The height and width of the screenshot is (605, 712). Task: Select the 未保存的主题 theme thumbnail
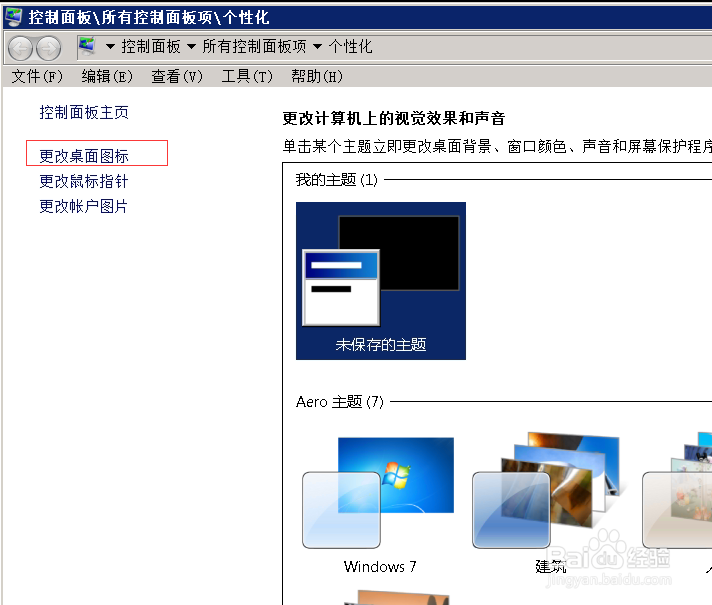coord(381,281)
